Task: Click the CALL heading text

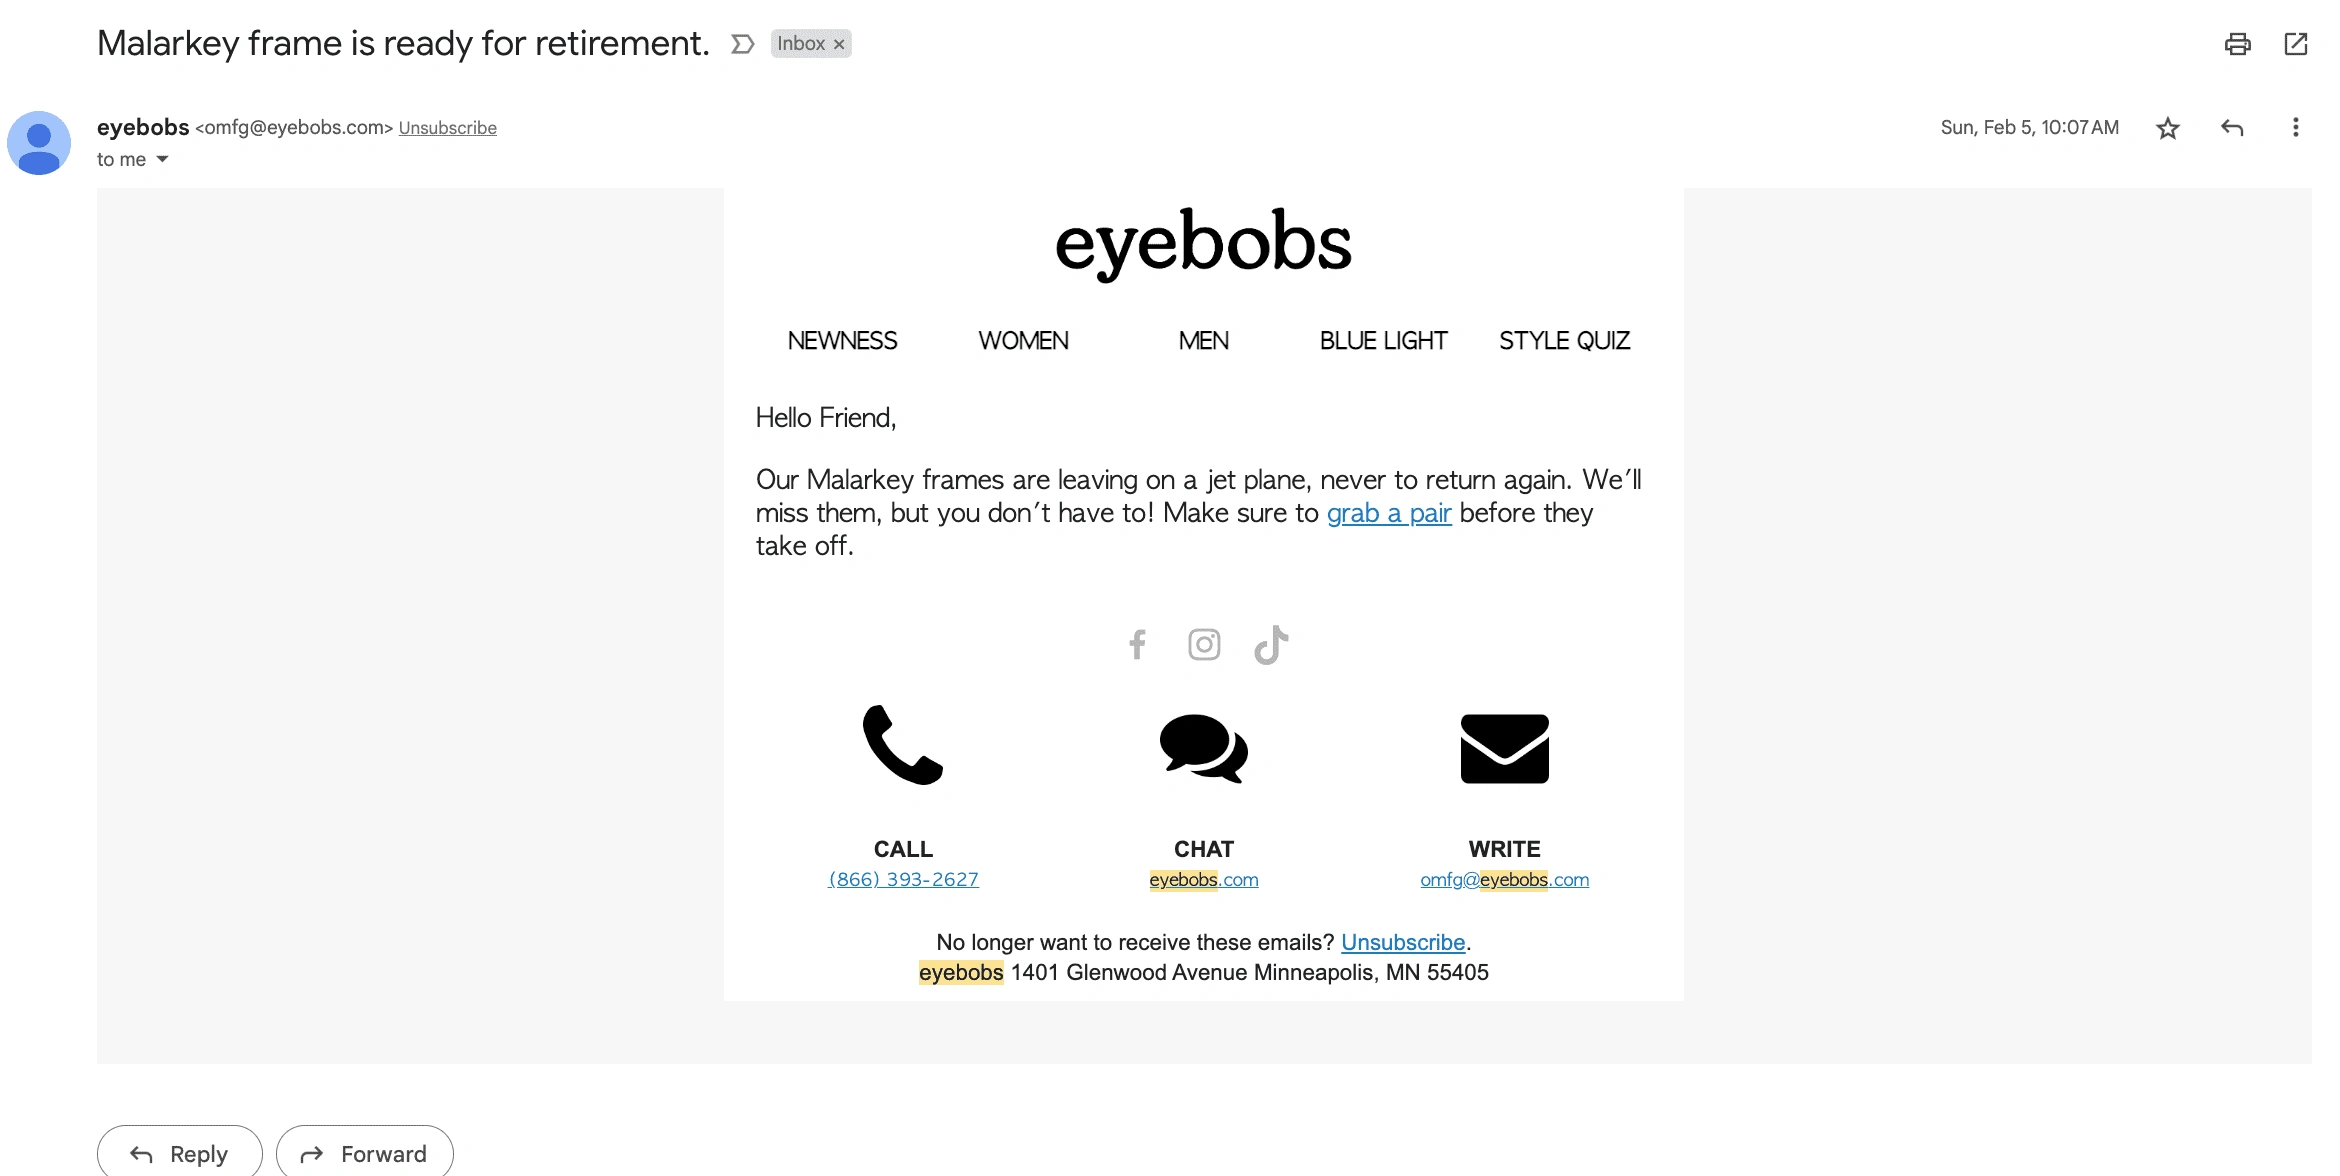Action: click(x=903, y=849)
